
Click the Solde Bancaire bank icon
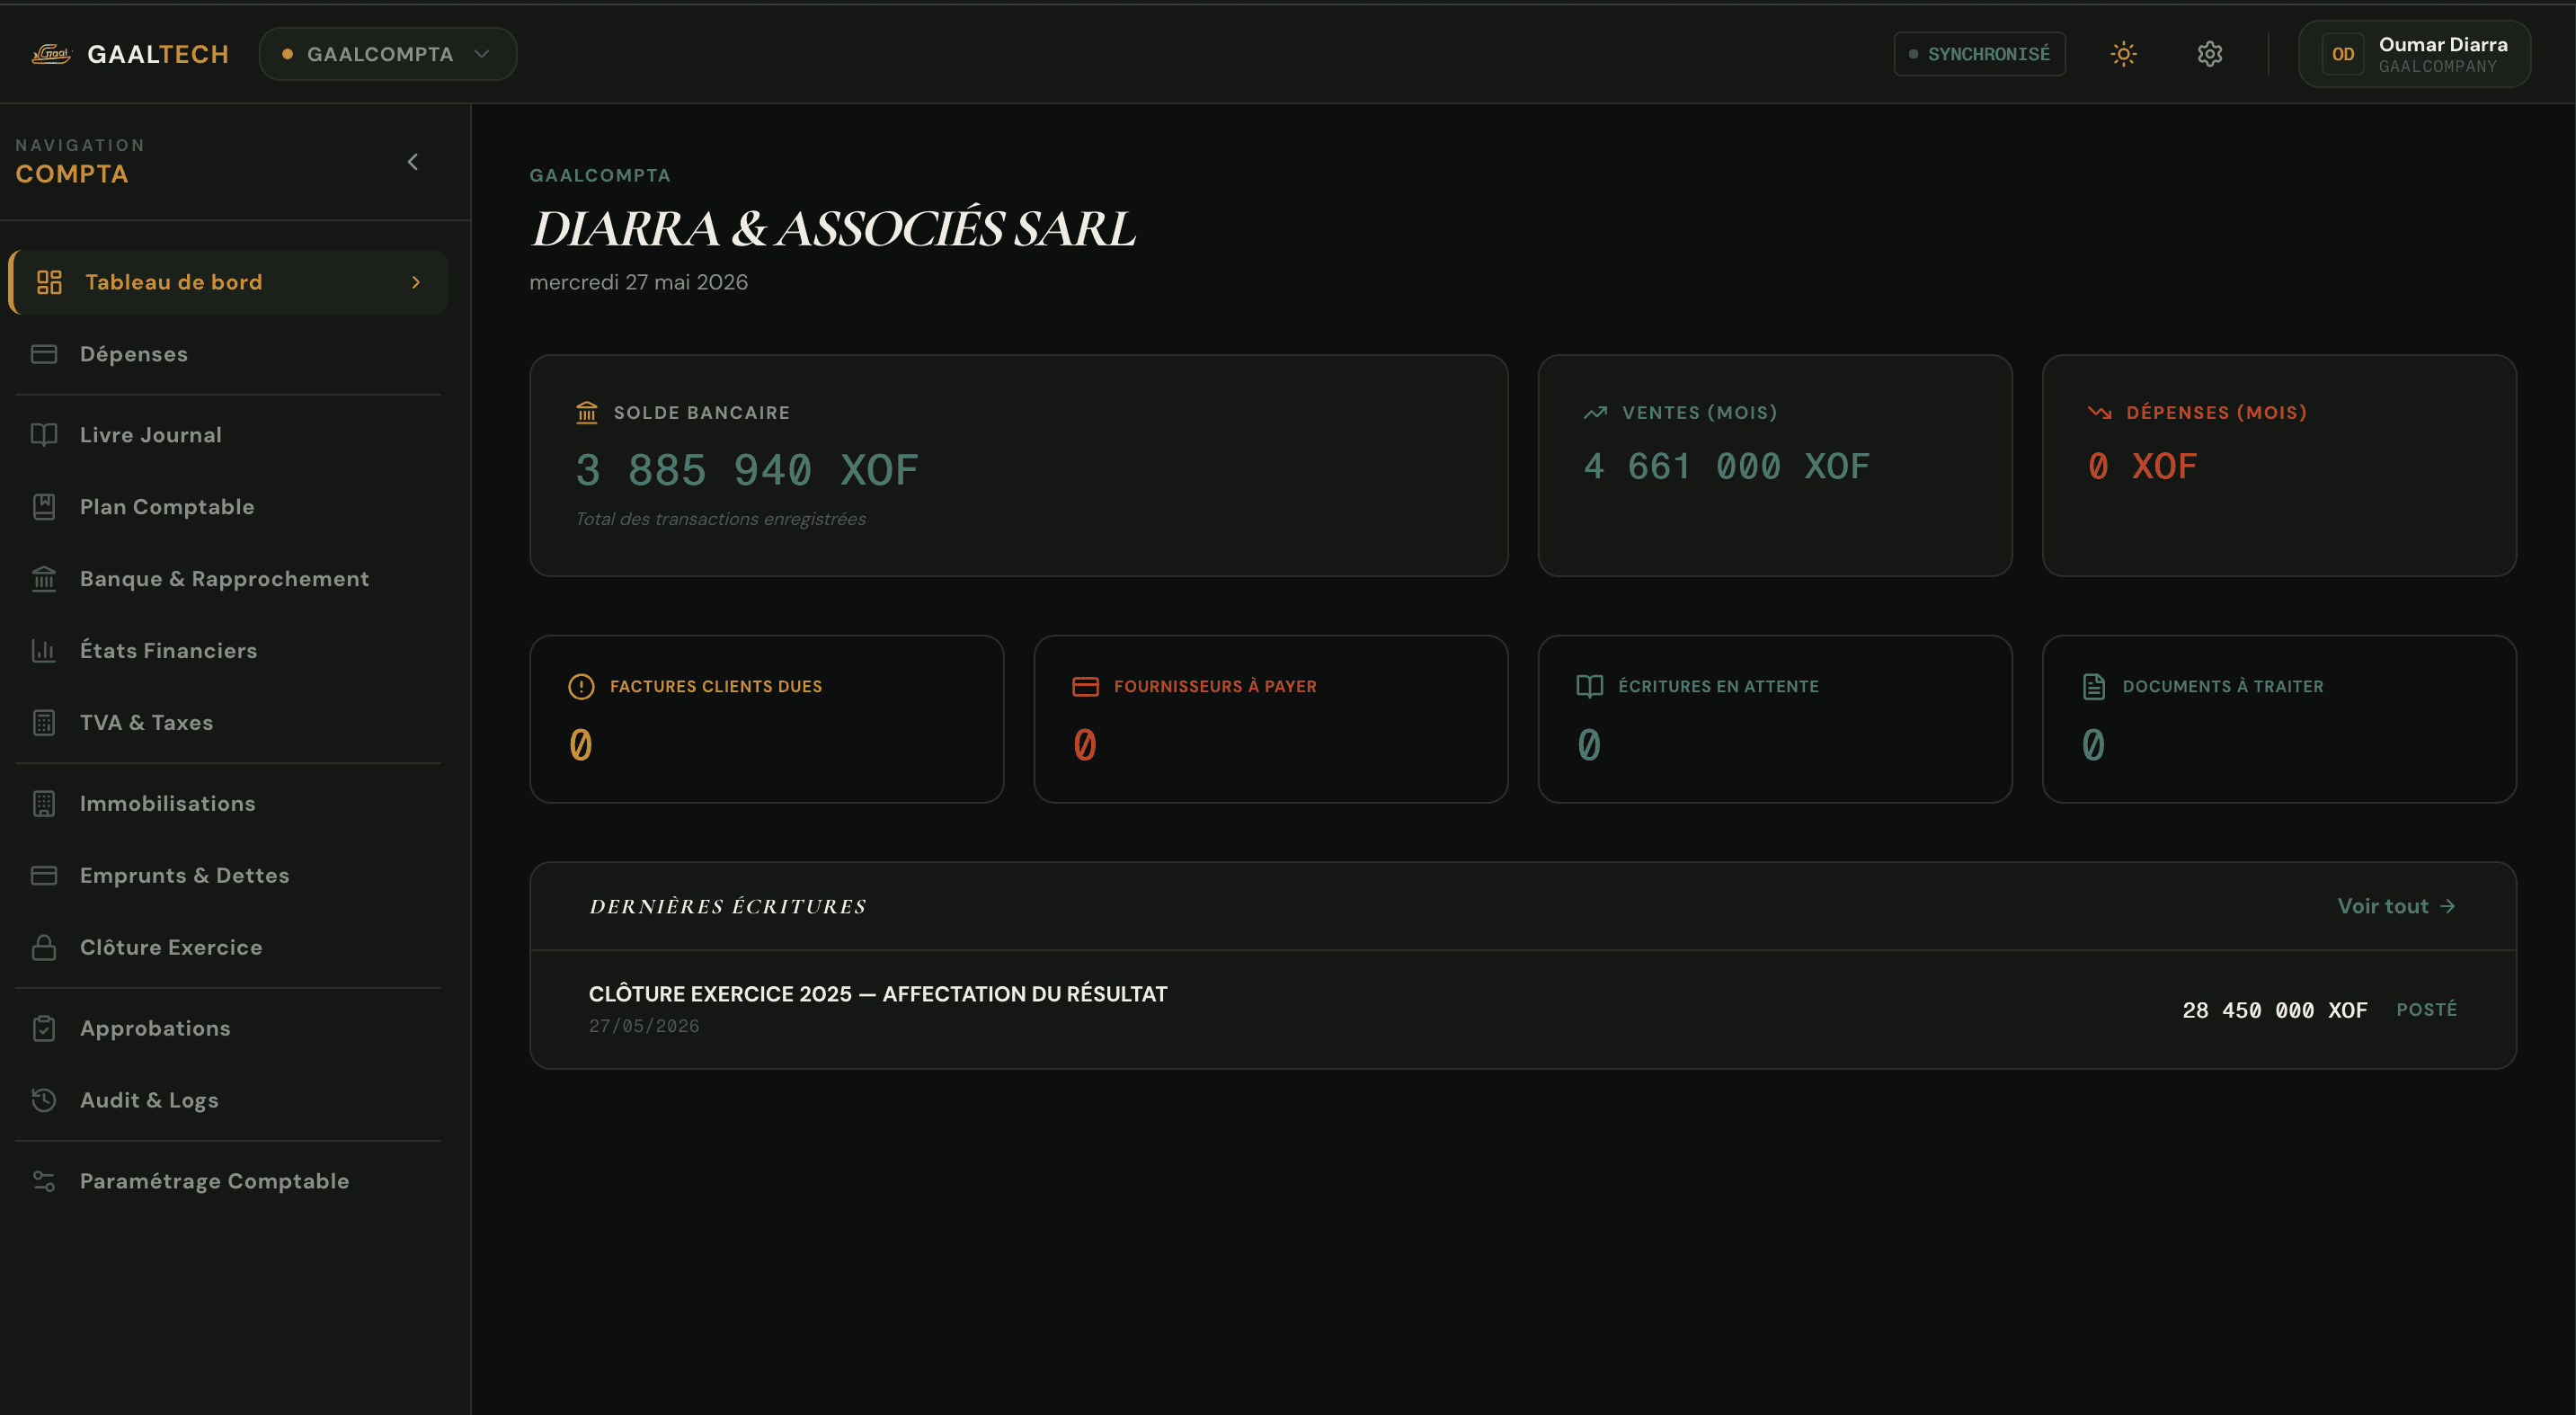tap(587, 412)
